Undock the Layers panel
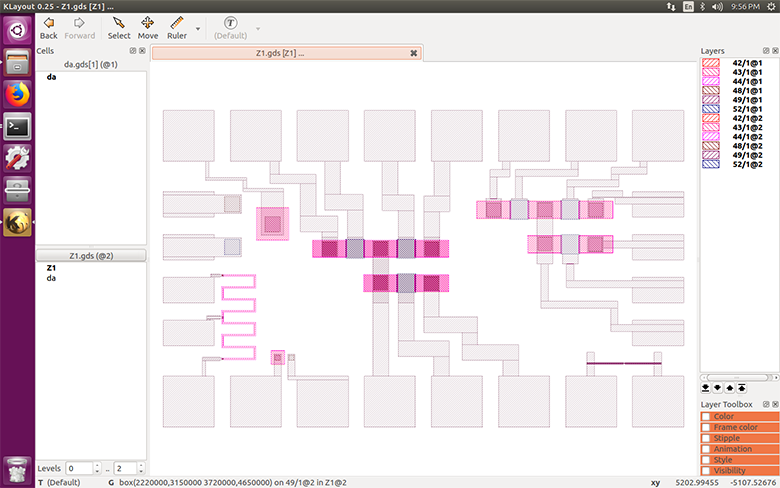The height and width of the screenshot is (488, 780). pyautogui.click(x=766, y=51)
